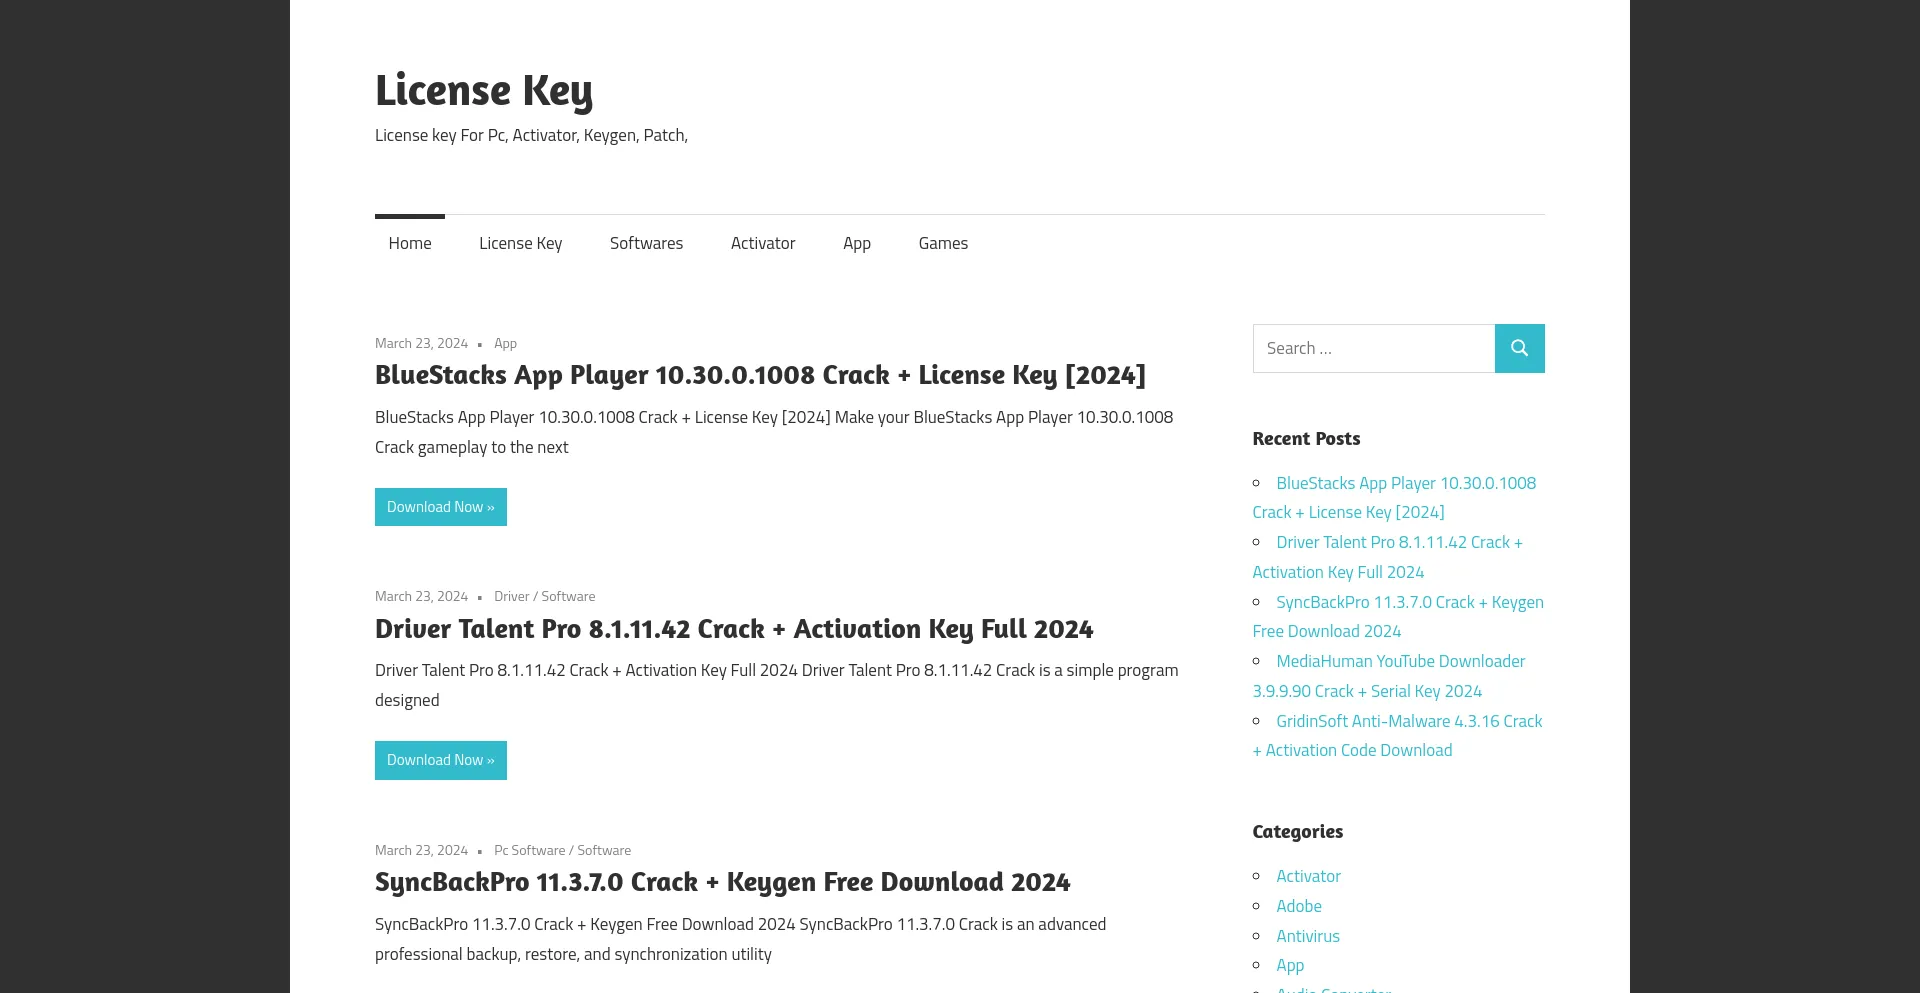Click the date on the SyncBackPro post
The height and width of the screenshot is (993, 1920).
tap(421, 850)
